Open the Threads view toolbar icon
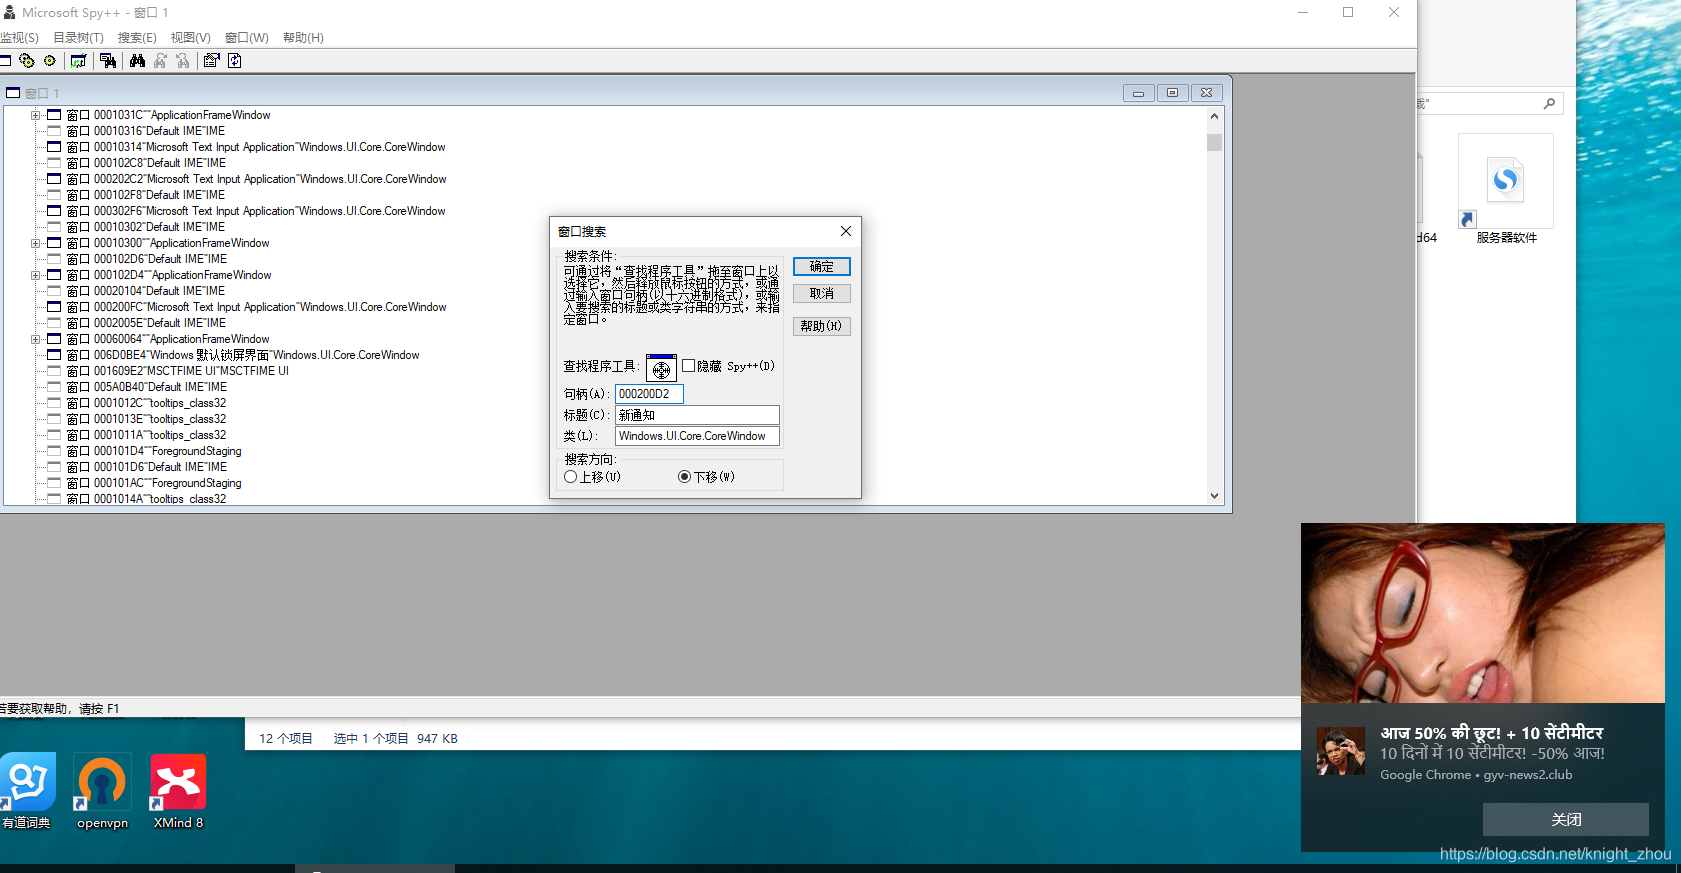The width and height of the screenshot is (1681, 873). (x=50, y=61)
